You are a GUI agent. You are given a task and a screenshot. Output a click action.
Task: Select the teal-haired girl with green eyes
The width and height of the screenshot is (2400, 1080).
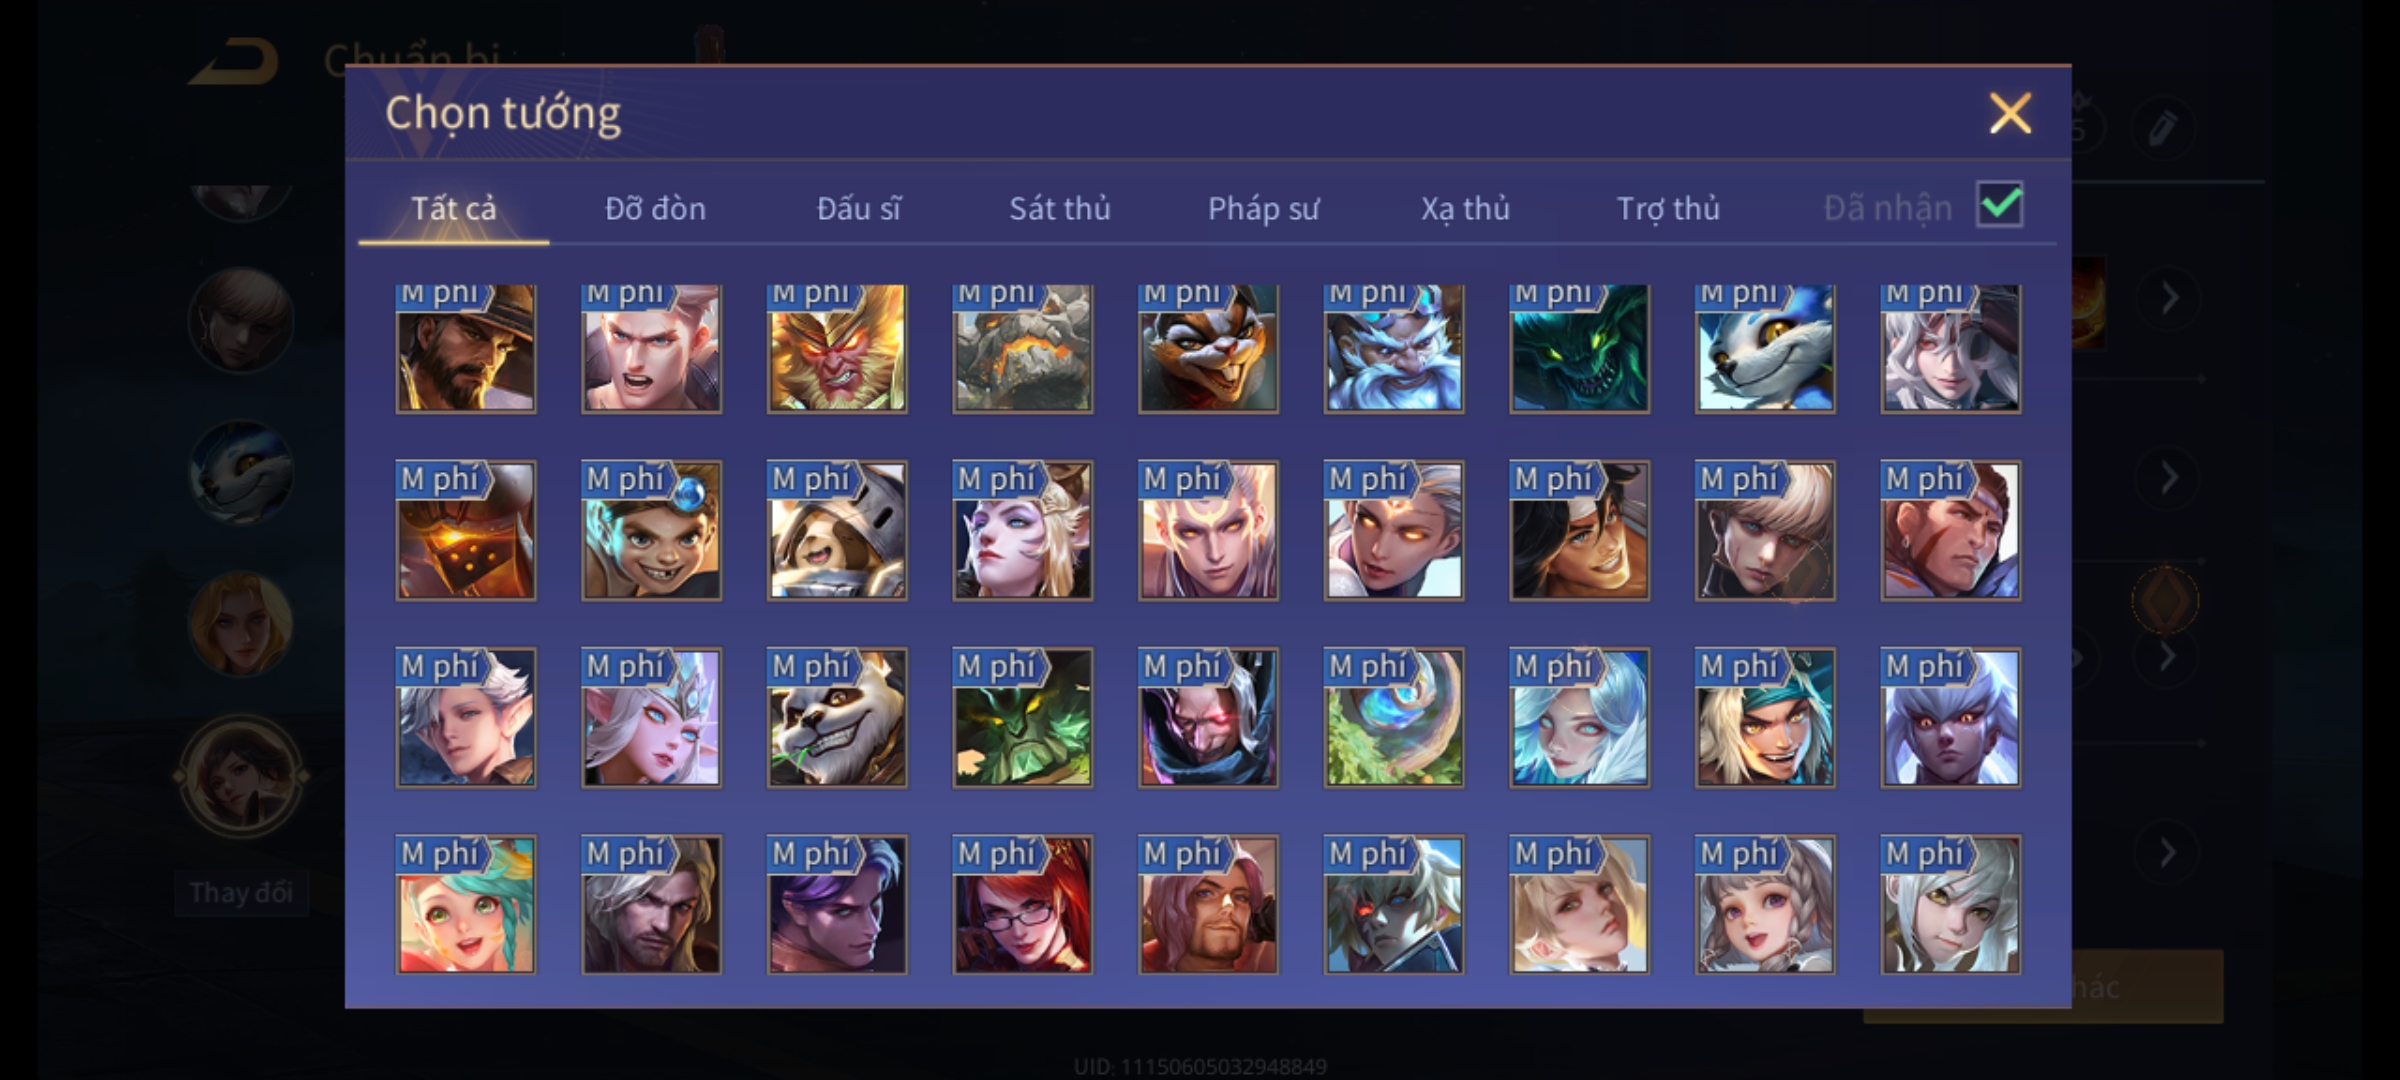point(466,904)
